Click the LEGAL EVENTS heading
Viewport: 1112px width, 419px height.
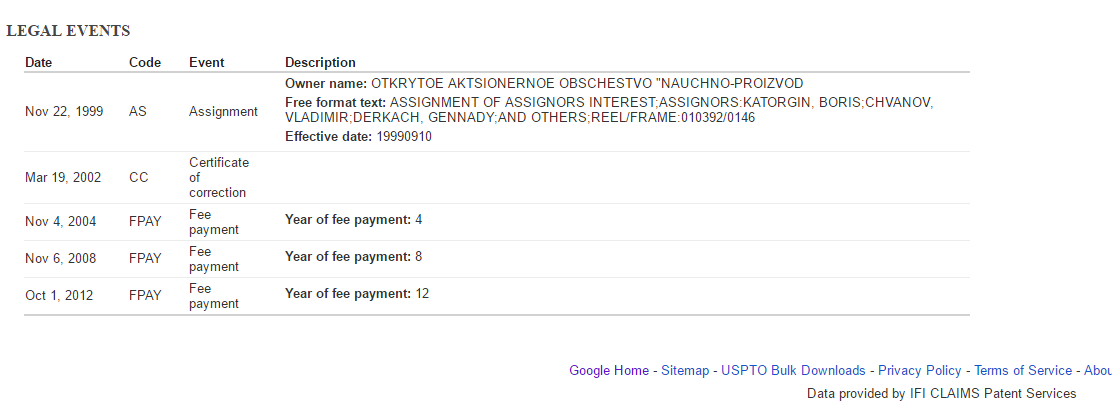click(x=68, y=31)
